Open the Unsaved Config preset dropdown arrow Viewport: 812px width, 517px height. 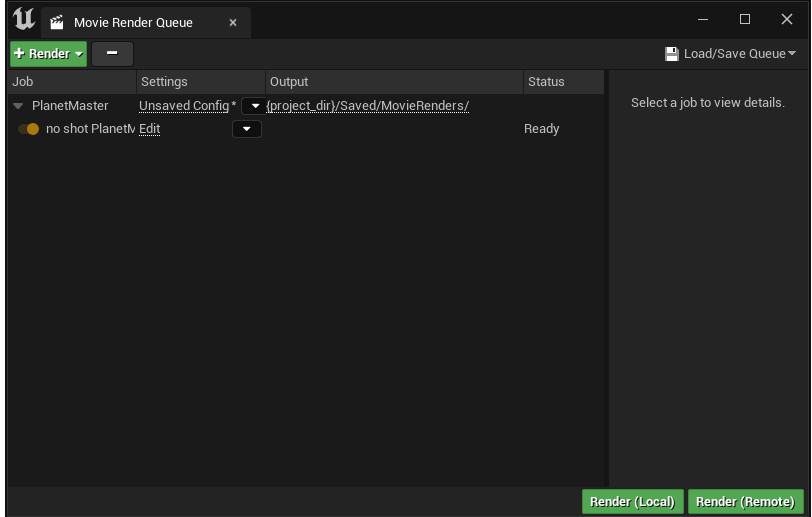253,106
